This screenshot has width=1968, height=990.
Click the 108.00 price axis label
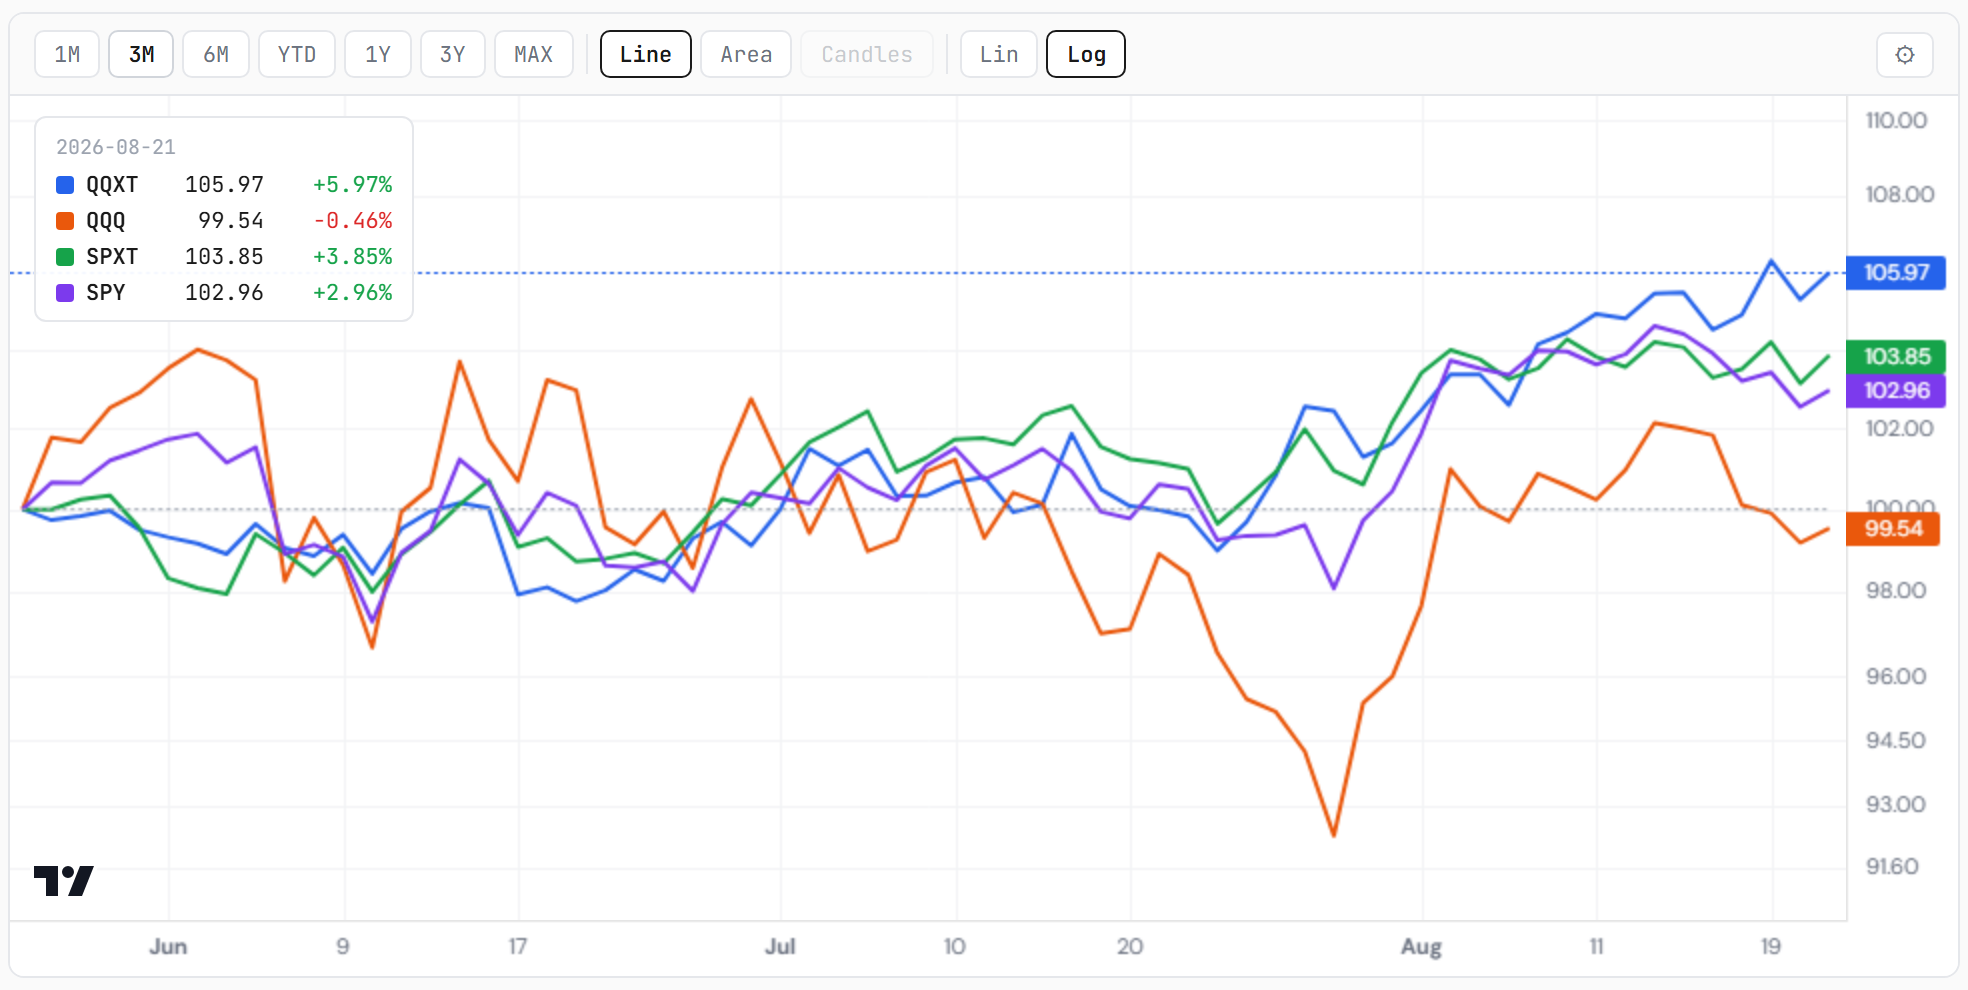click(1899, 195)
